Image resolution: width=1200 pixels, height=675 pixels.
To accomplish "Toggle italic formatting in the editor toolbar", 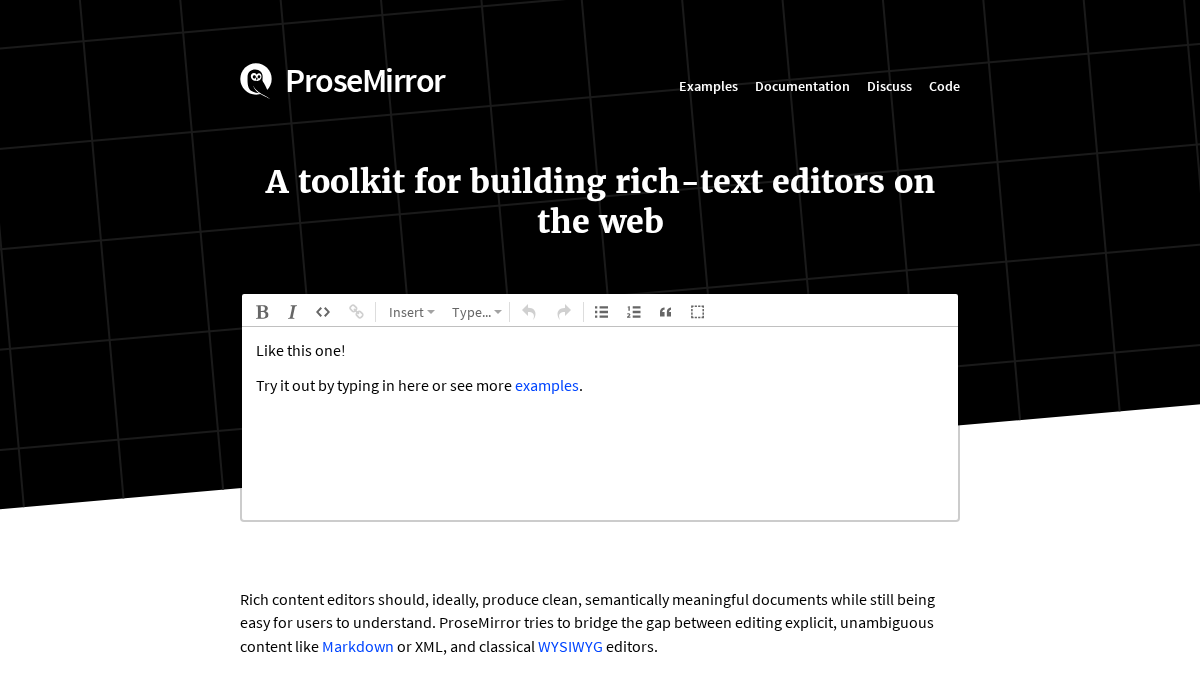I will [x=292, y=312].
